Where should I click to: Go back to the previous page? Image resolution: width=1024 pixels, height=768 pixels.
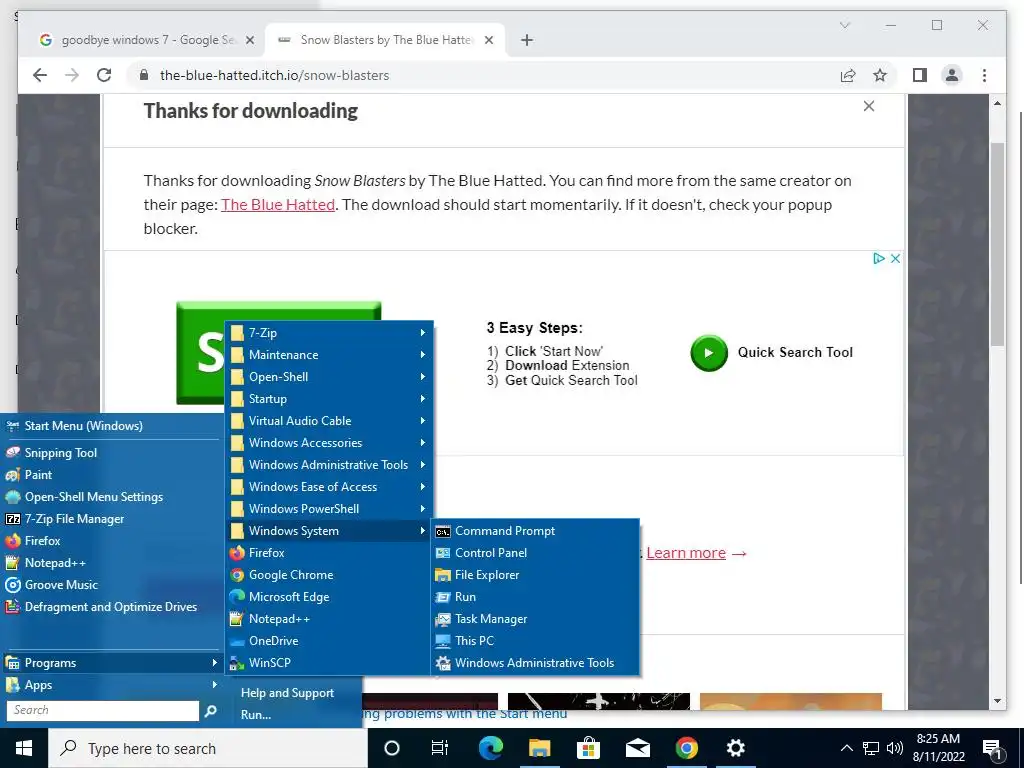point(40,75)
